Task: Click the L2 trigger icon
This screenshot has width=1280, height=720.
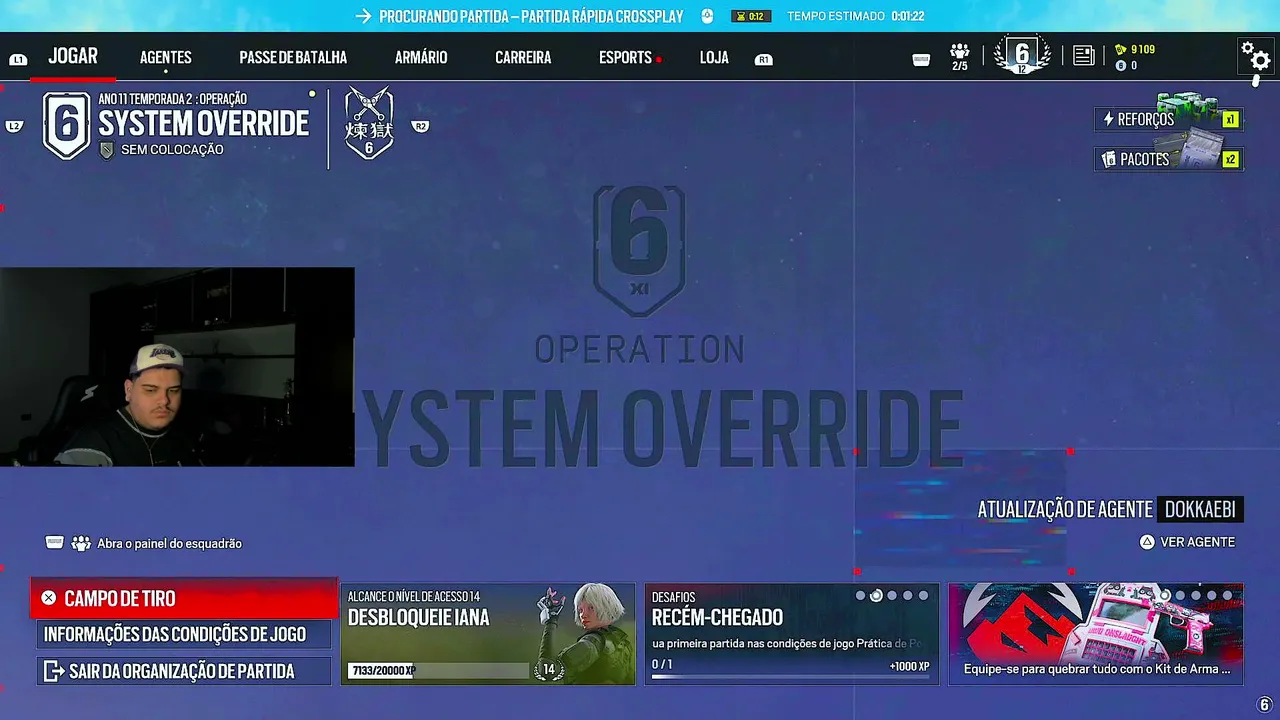Action: [14, 126]
